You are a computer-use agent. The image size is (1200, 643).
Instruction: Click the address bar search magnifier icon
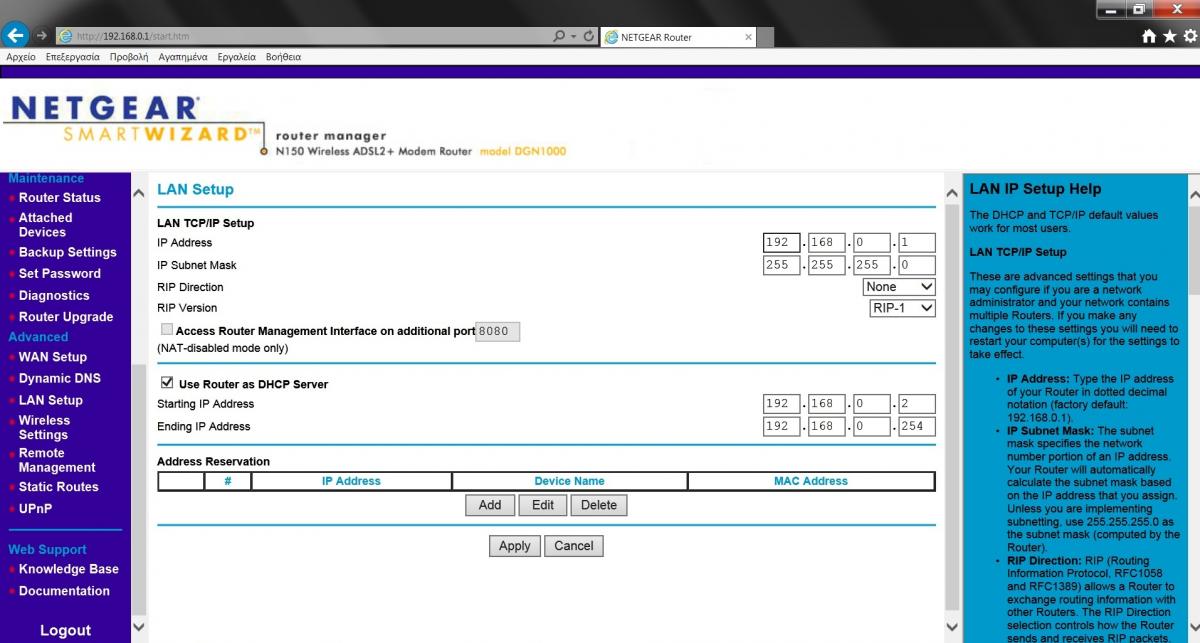pyautogui.click(x=558, y=36)
